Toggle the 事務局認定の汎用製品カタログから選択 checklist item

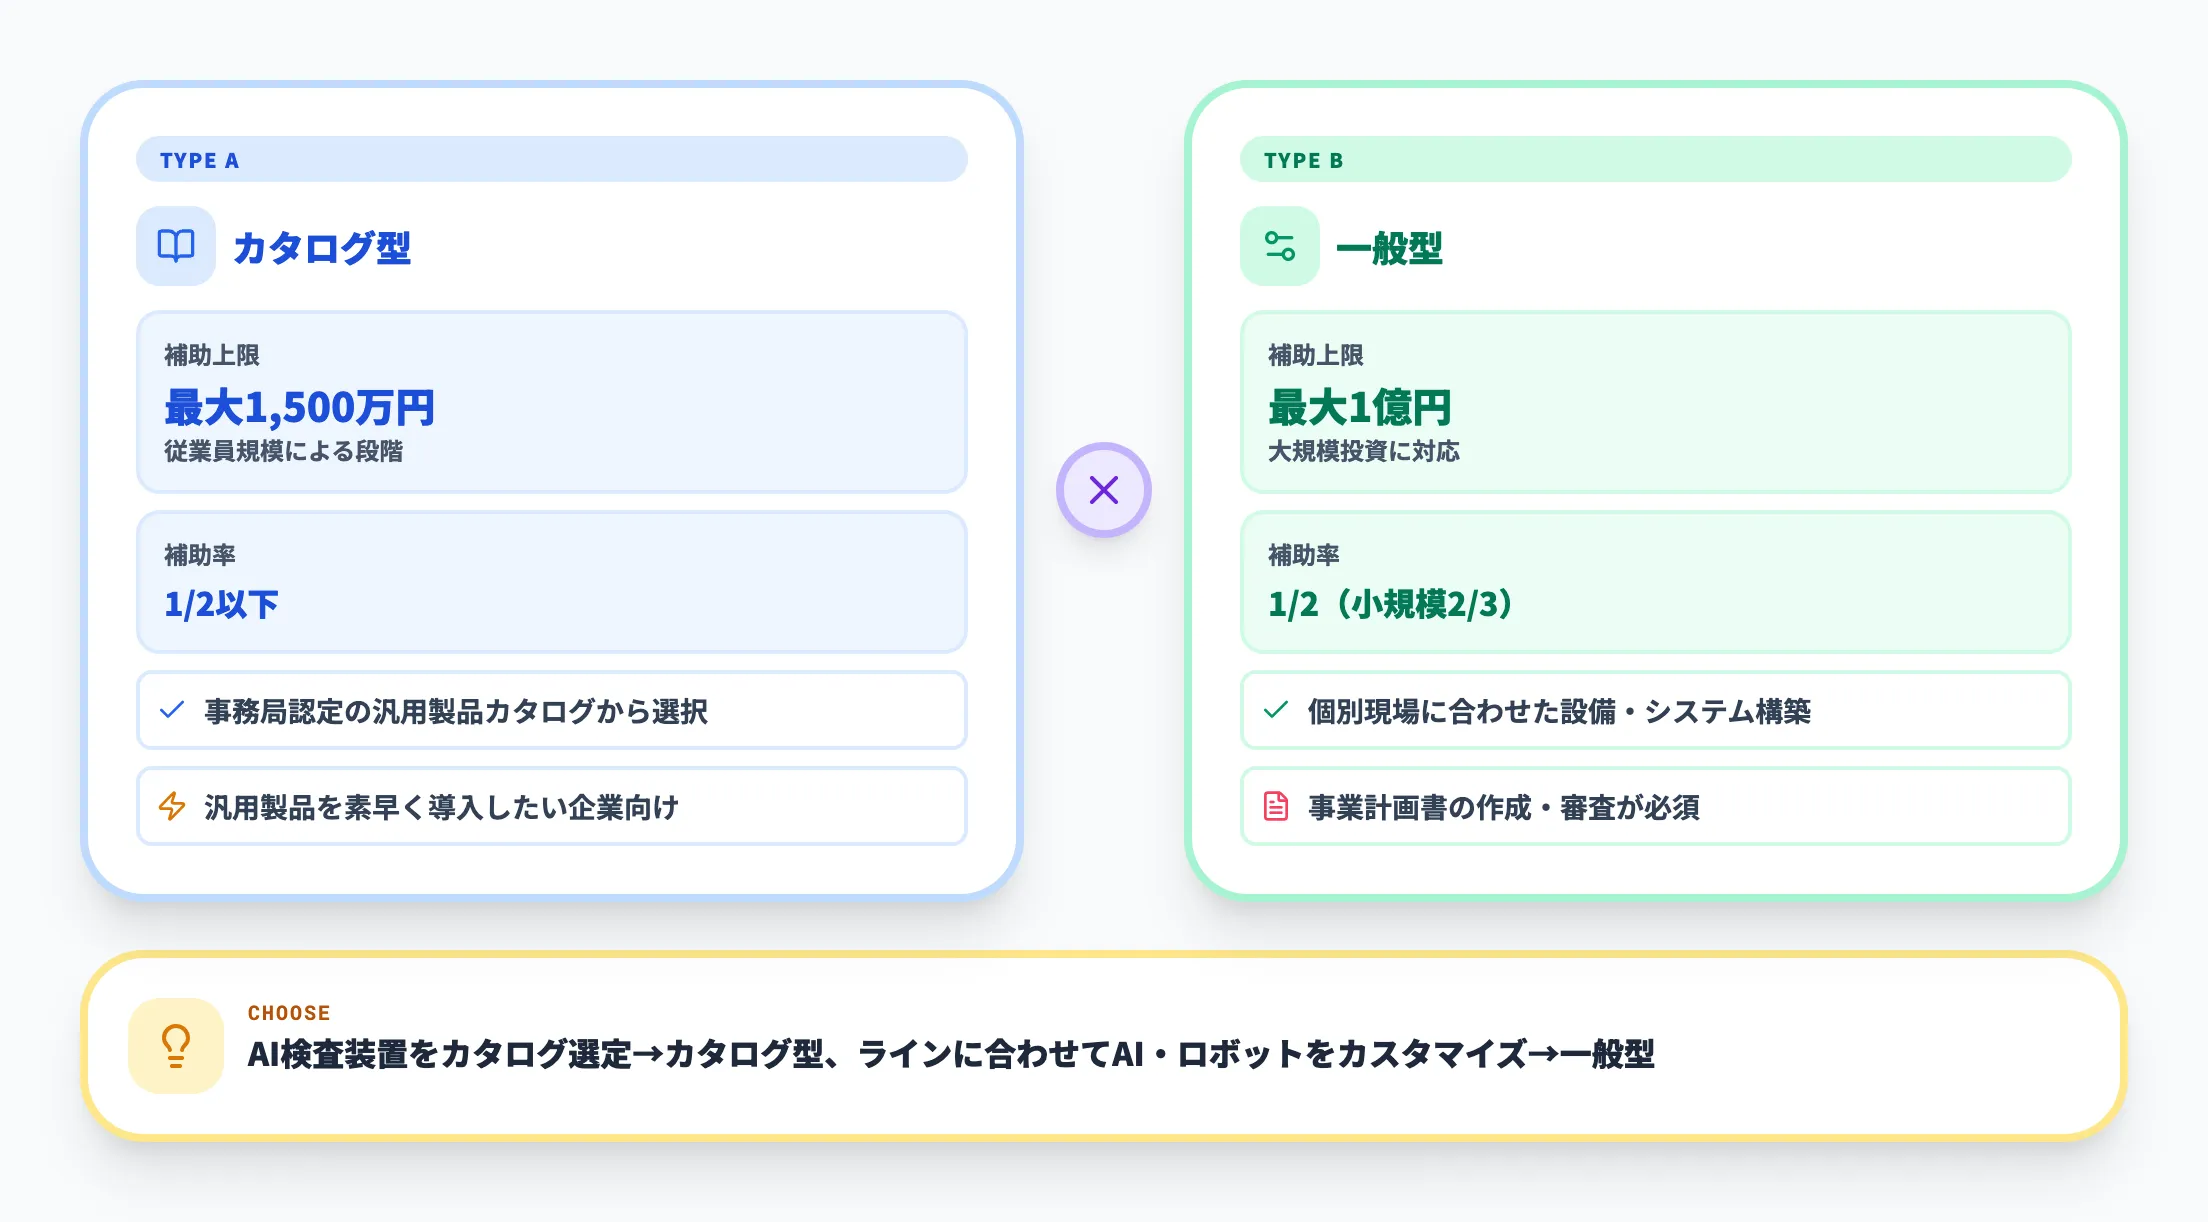[x=550, y=710]
